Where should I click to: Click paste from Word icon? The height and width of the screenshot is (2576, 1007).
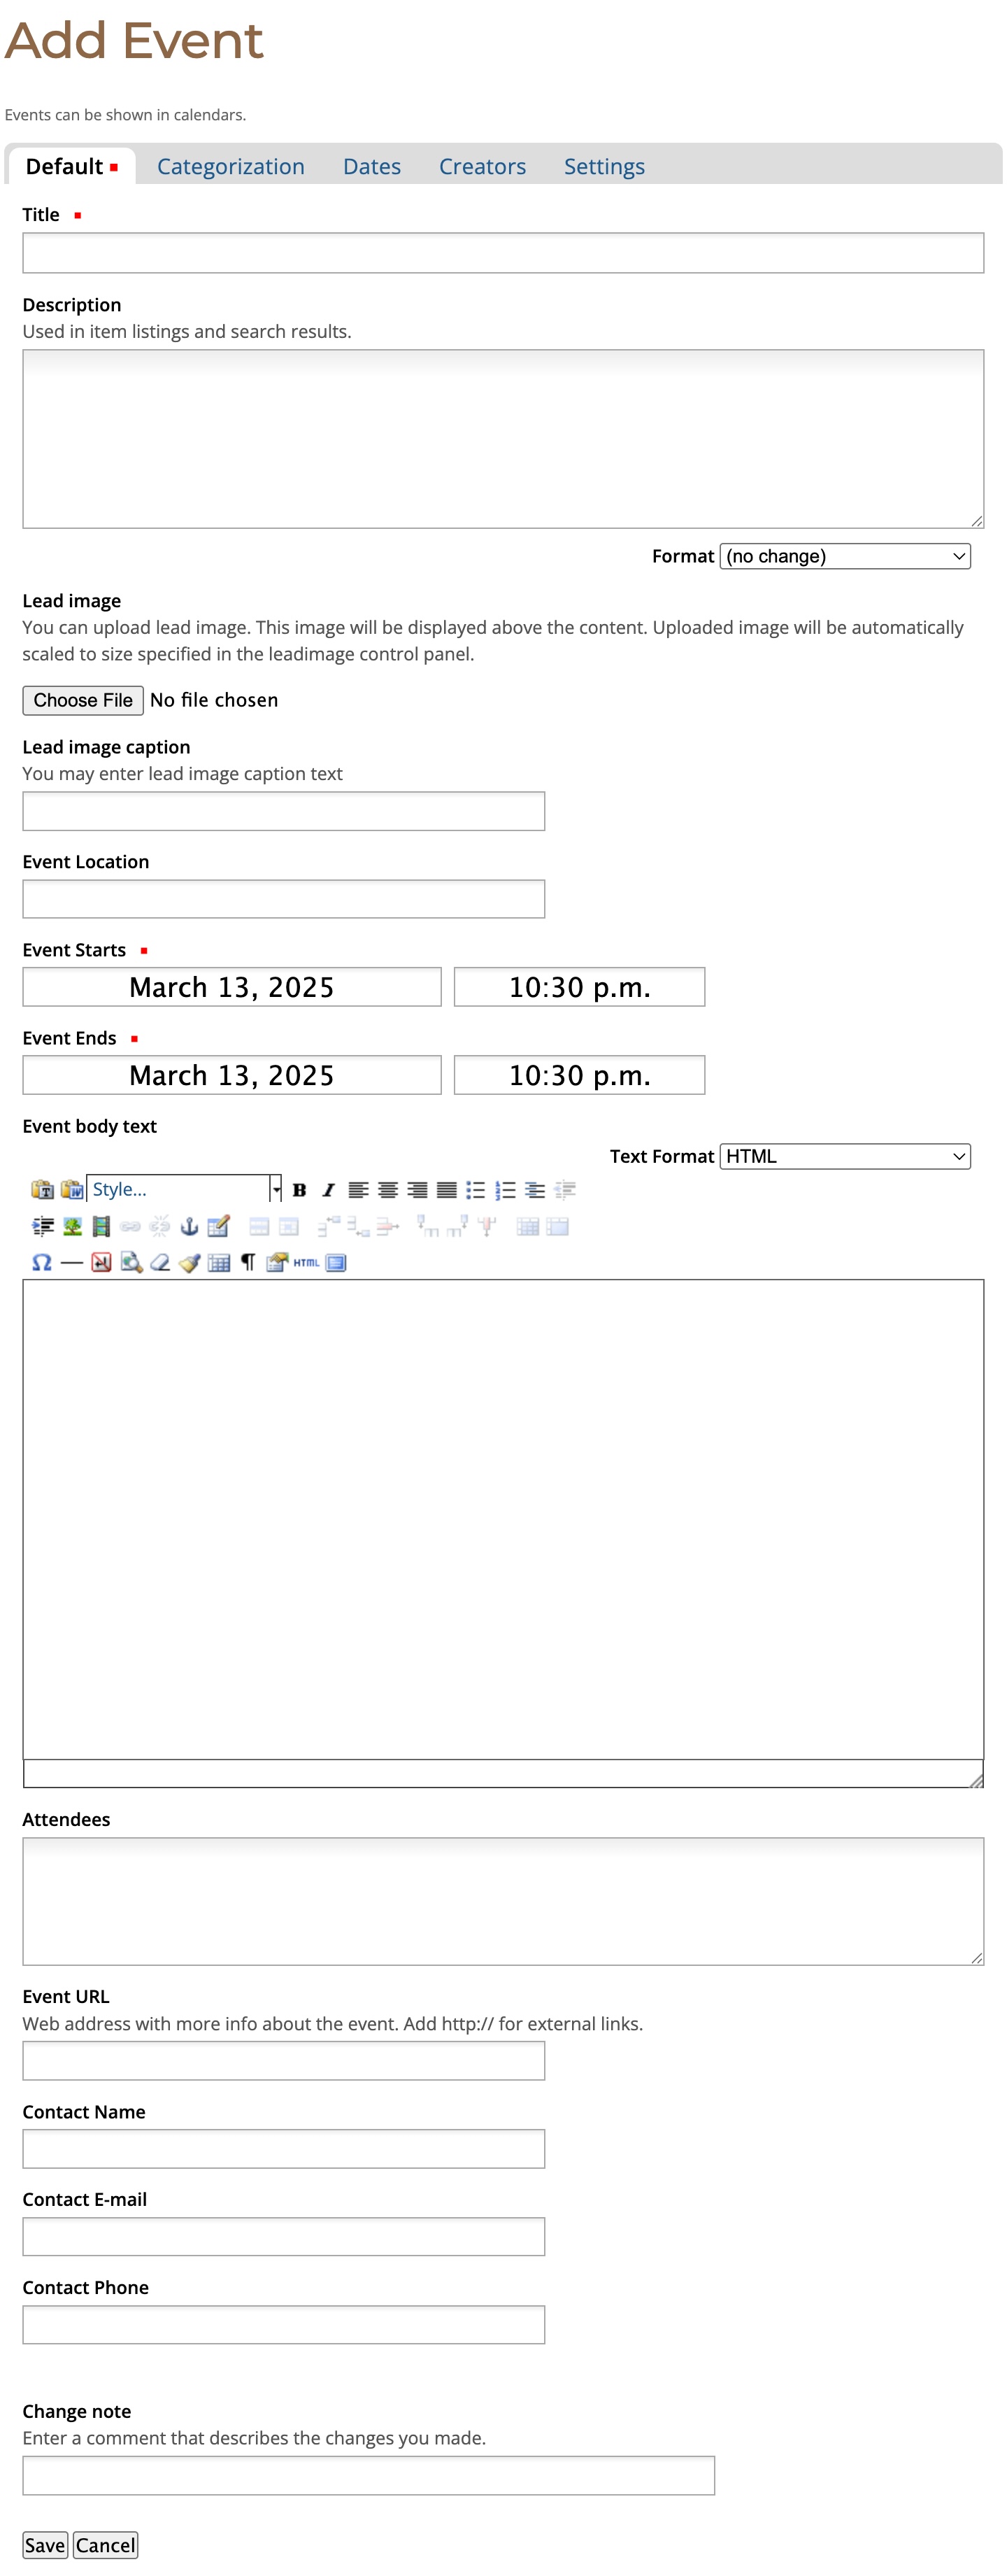pyautogui.click(x=71, y=1189)
